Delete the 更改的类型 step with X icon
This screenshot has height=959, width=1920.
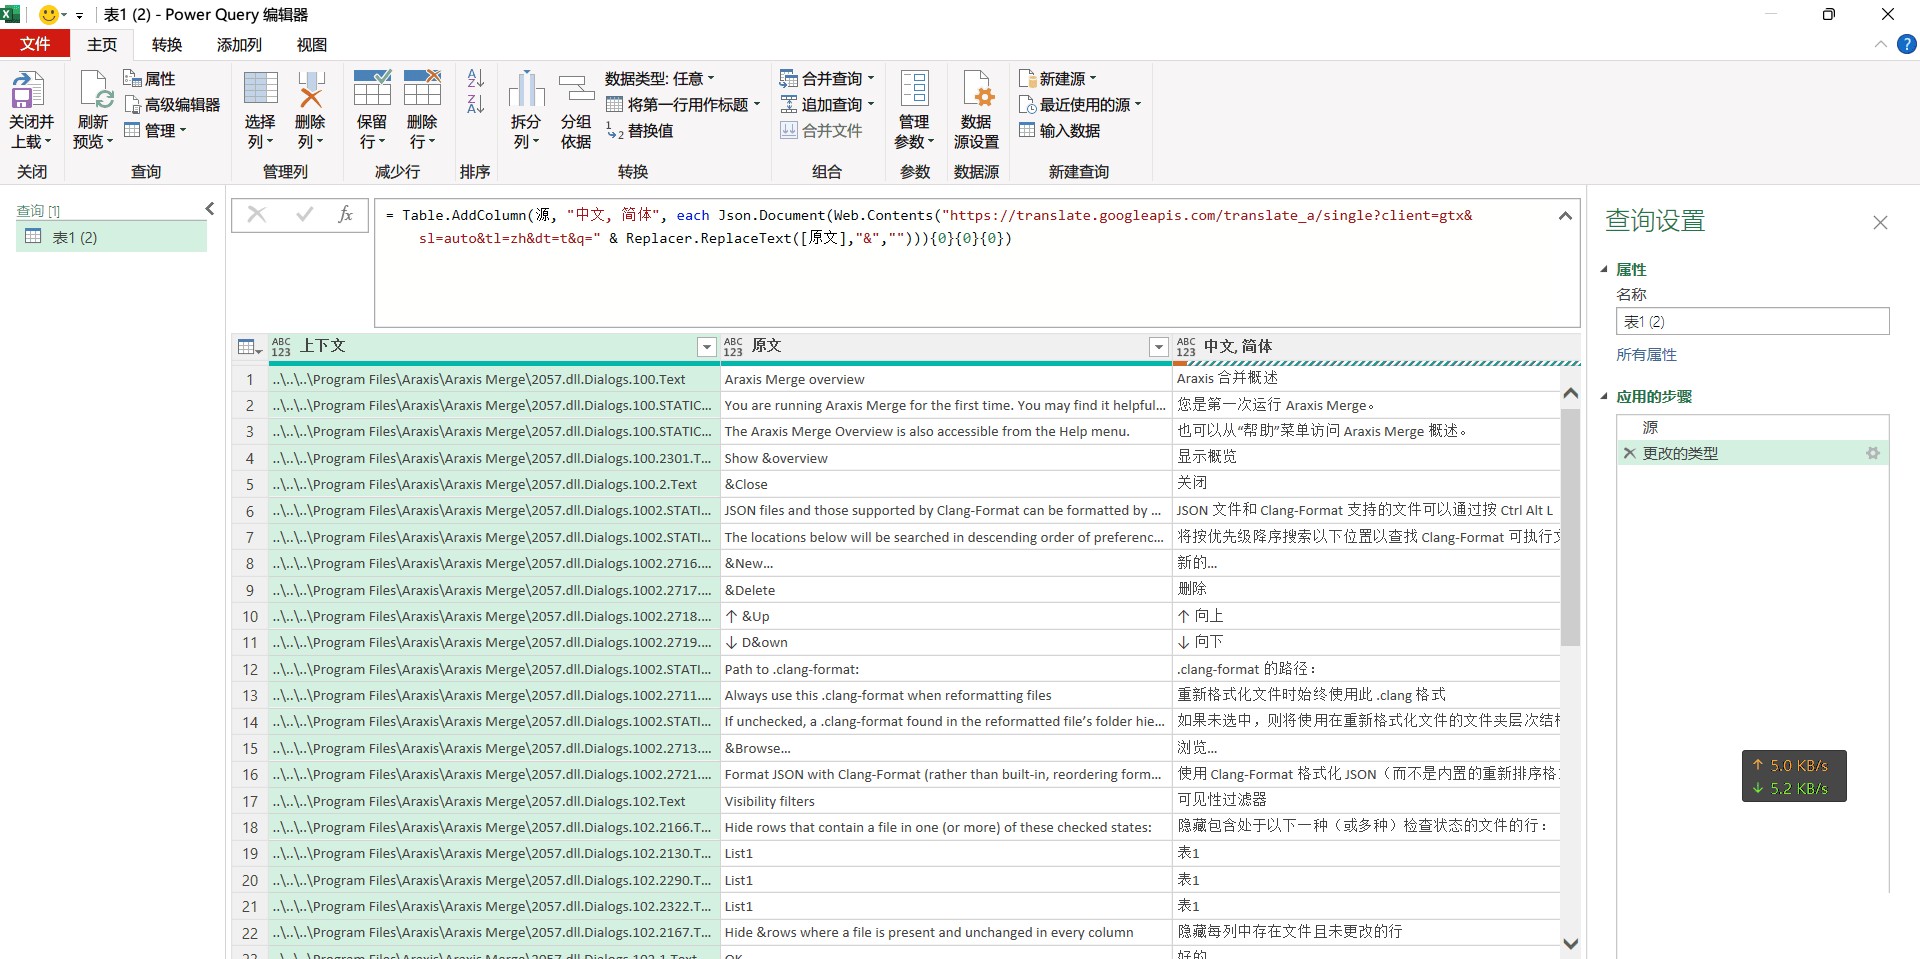pos(1629,453)
